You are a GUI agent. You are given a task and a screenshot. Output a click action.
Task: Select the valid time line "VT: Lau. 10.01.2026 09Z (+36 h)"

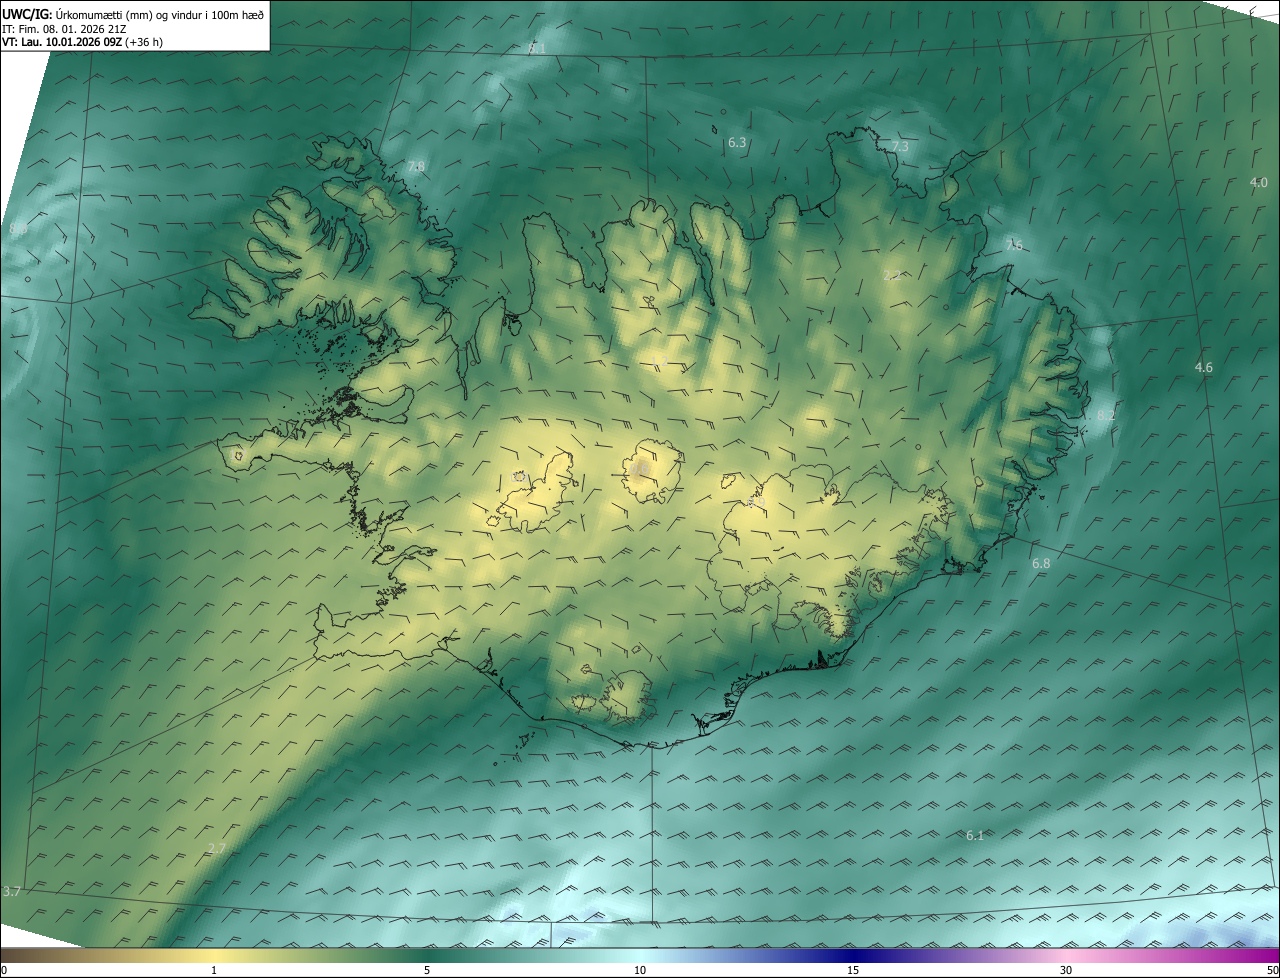[x=83, y=42]
